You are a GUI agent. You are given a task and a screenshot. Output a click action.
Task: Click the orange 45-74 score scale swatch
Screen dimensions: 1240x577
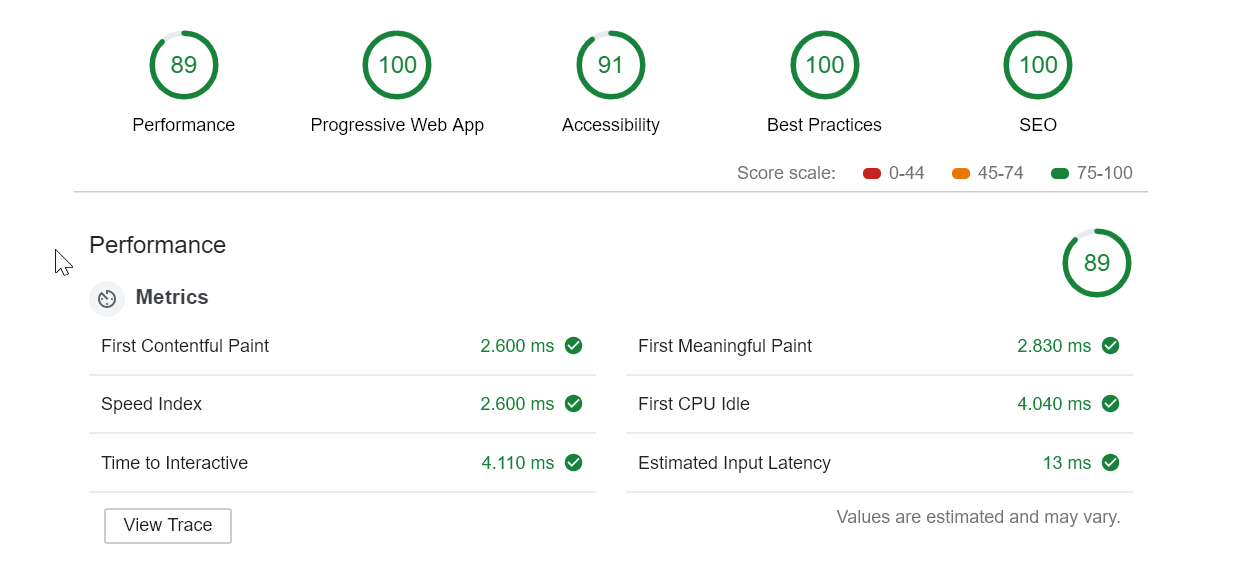click(961, 174)
